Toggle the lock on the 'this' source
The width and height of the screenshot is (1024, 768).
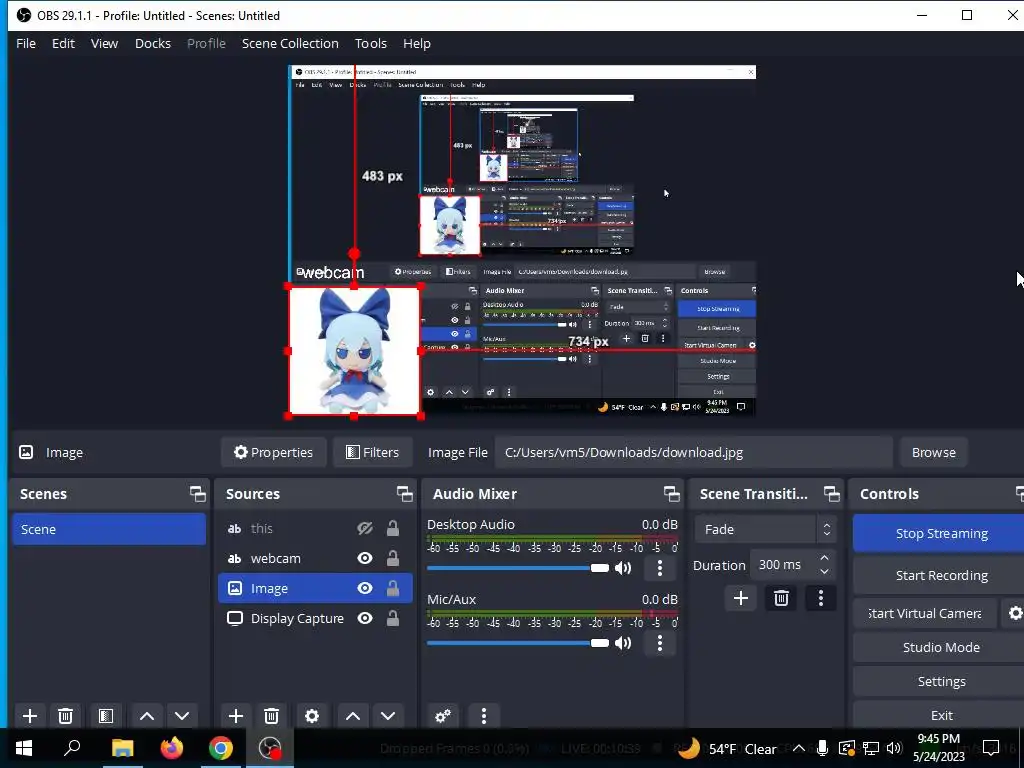tap(392, 528)
